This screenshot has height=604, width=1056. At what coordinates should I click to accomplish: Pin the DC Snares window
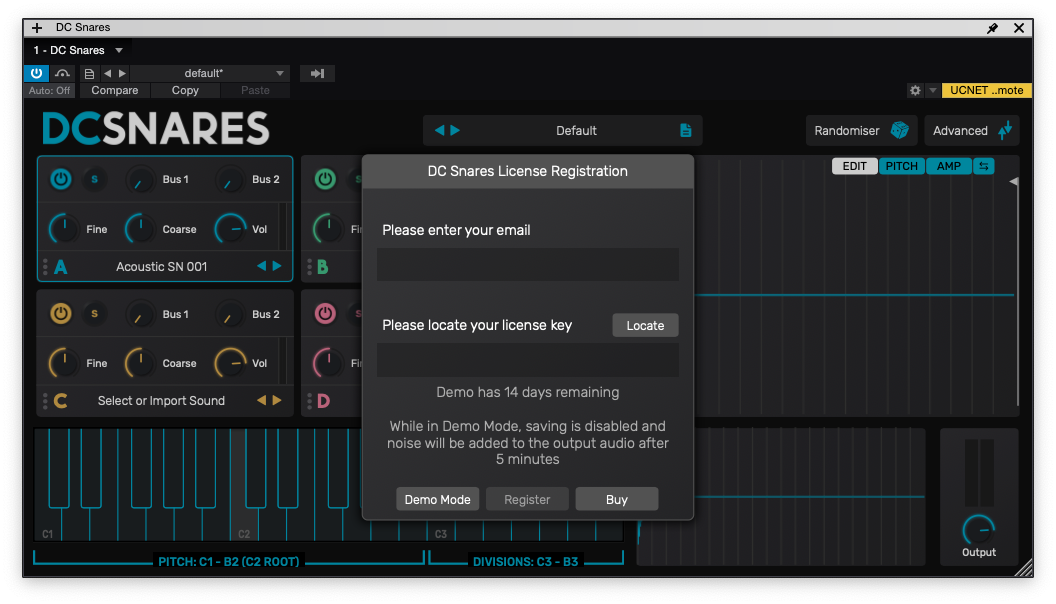tap(992, 28)
